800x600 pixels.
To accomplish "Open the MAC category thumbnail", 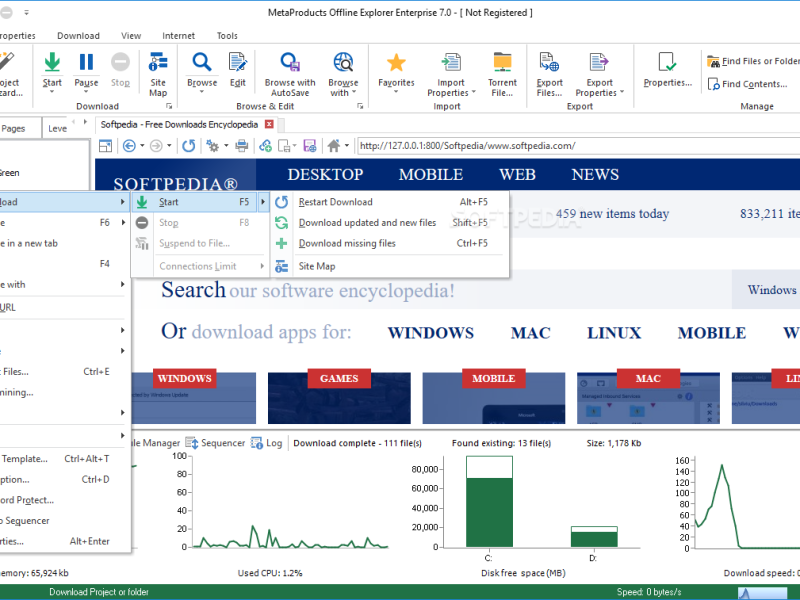I will pyautogui.click(x=648, y=396).
